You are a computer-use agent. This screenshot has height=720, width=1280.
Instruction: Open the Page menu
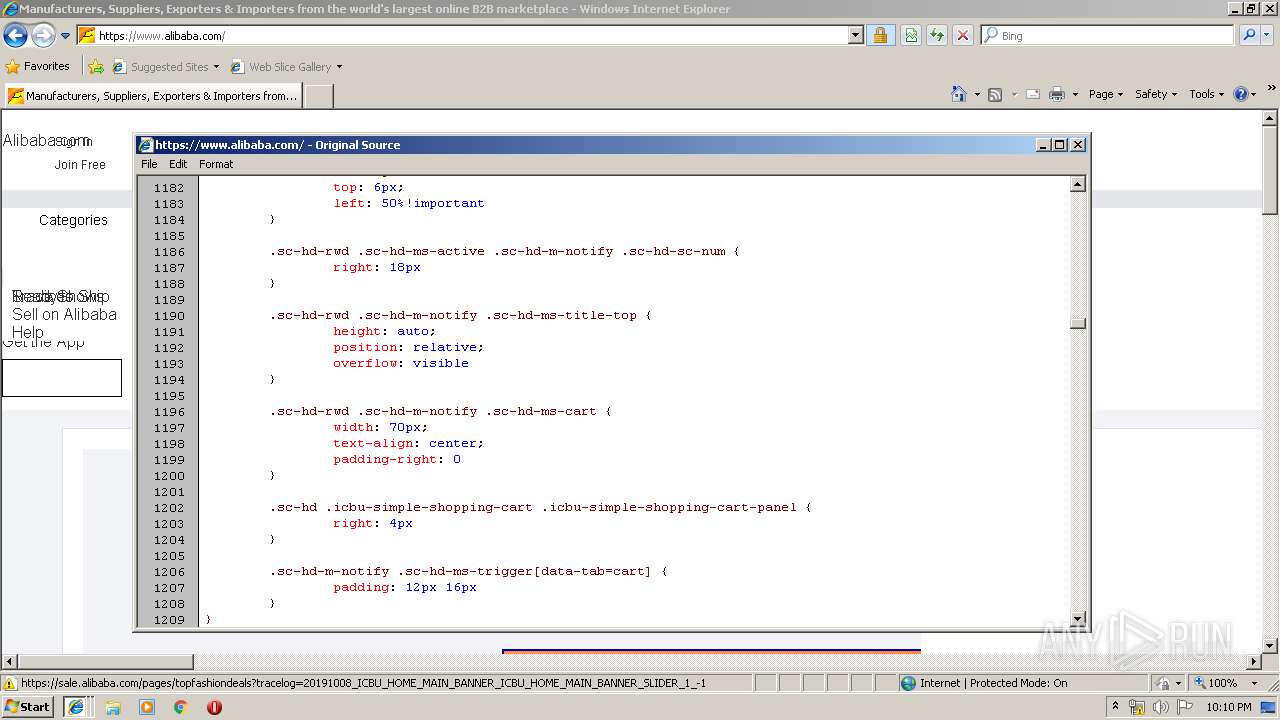click(1106, 94)
